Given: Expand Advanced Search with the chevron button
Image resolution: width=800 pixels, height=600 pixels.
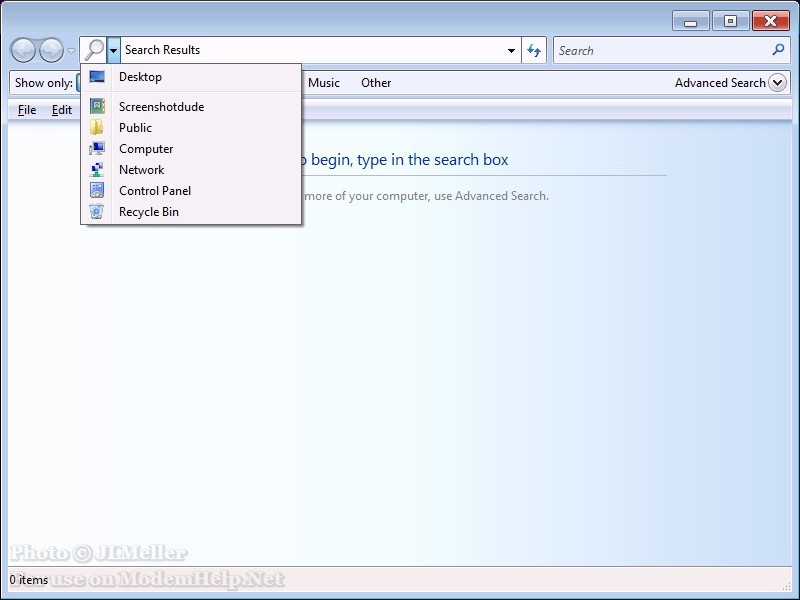Looking at the screenshot, I should pyautogui.click(x=778, y=83).
